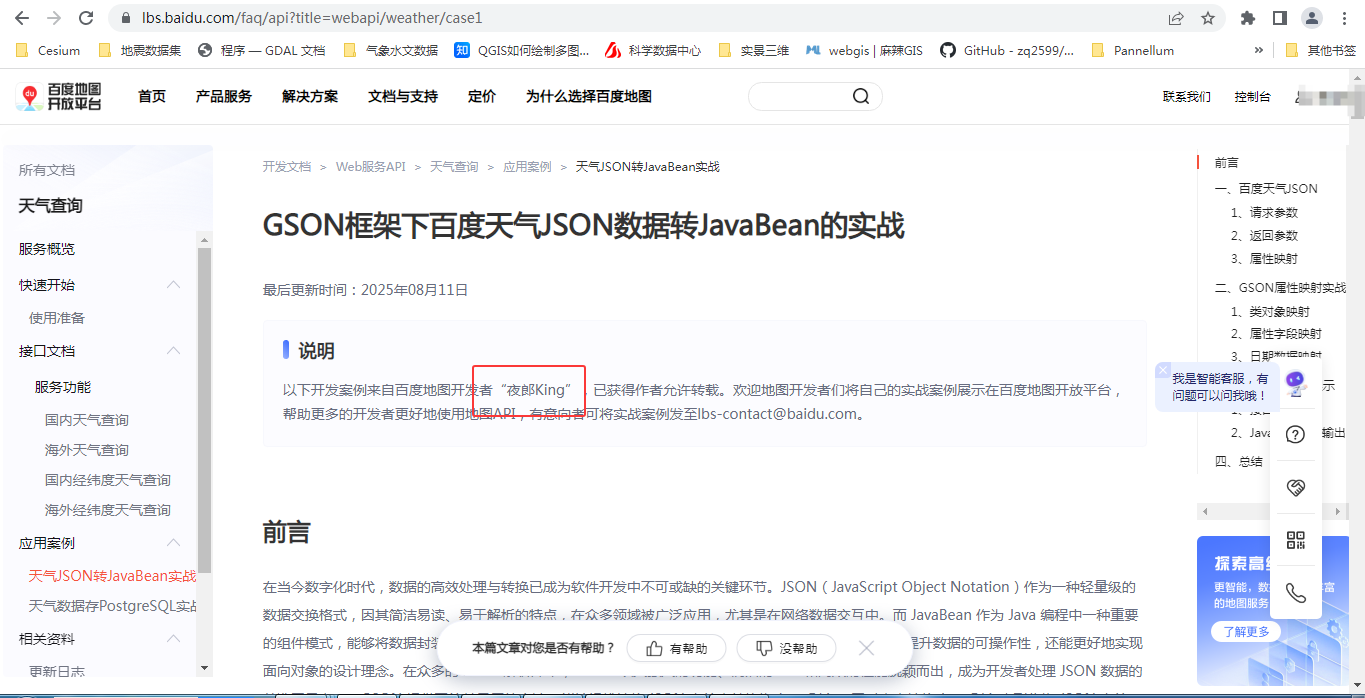
Task: Click the search magnifier icon
Action: [861, 96]
